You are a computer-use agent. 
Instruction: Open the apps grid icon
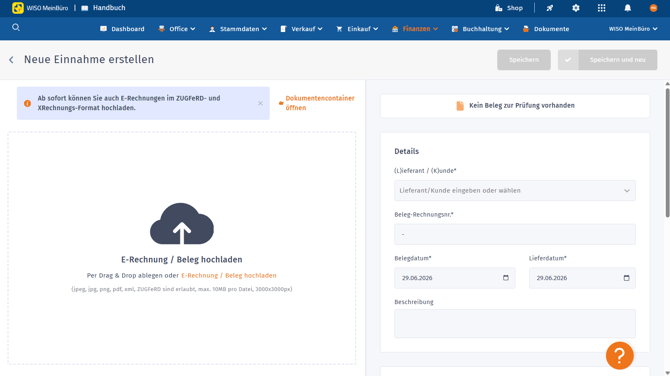602,8
